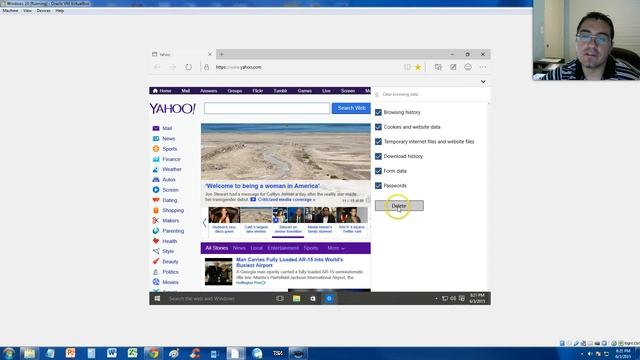
Task: Uncheck Cookies and website data checkbox
Action: pos(378,127)
